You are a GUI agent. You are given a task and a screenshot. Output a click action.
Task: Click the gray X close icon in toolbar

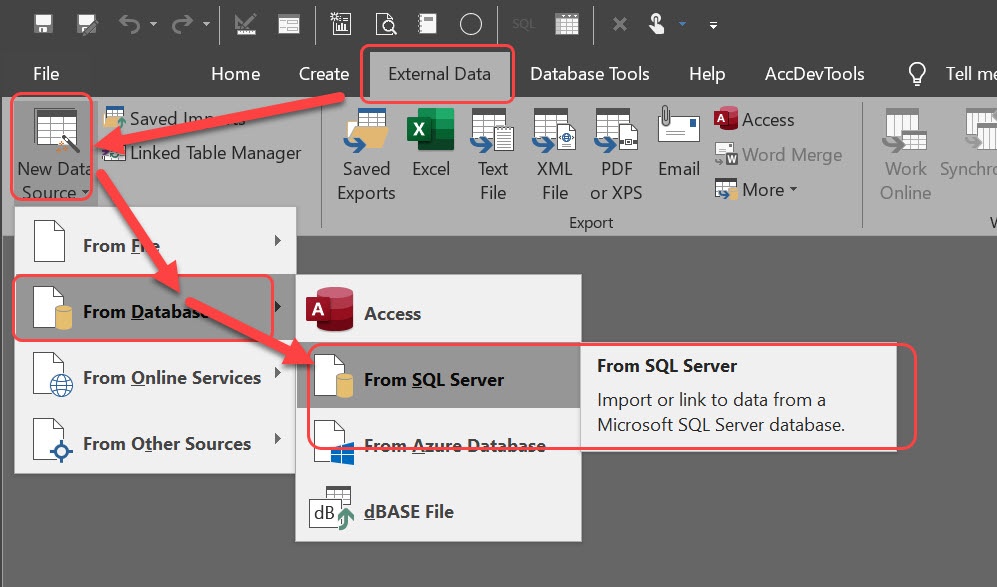point(619,25)
